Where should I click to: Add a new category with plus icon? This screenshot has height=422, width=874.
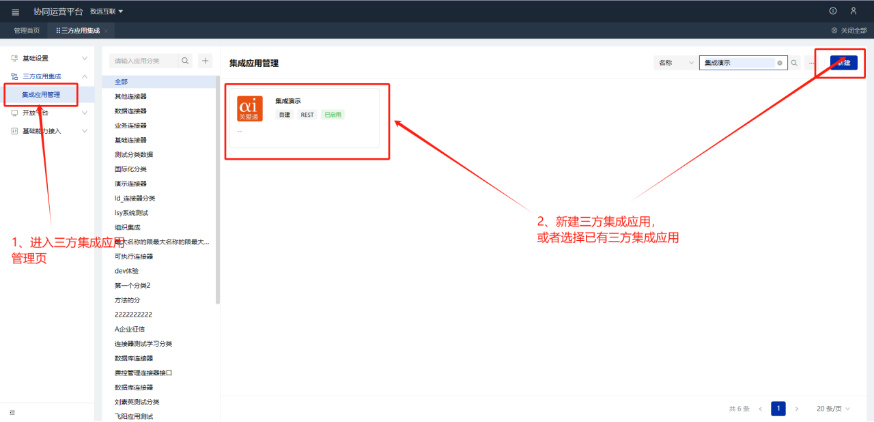[x=206, y=61]
